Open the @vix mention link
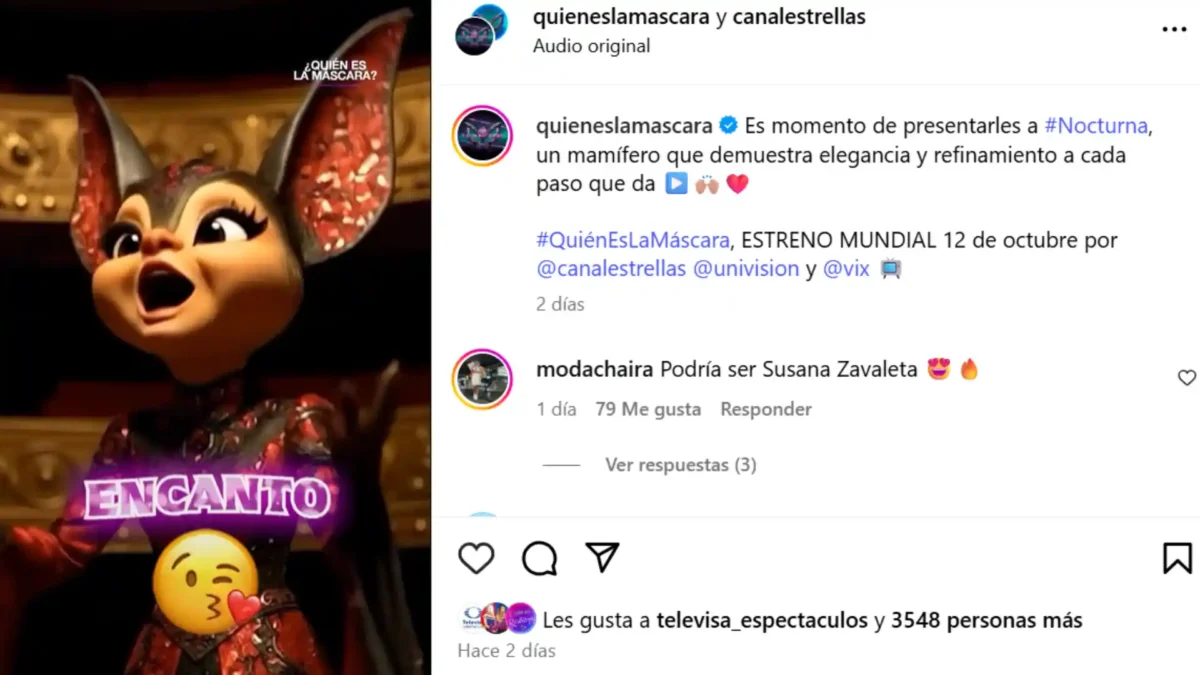This screenshot has height=675, width=1200. click(x=846, y=269)
